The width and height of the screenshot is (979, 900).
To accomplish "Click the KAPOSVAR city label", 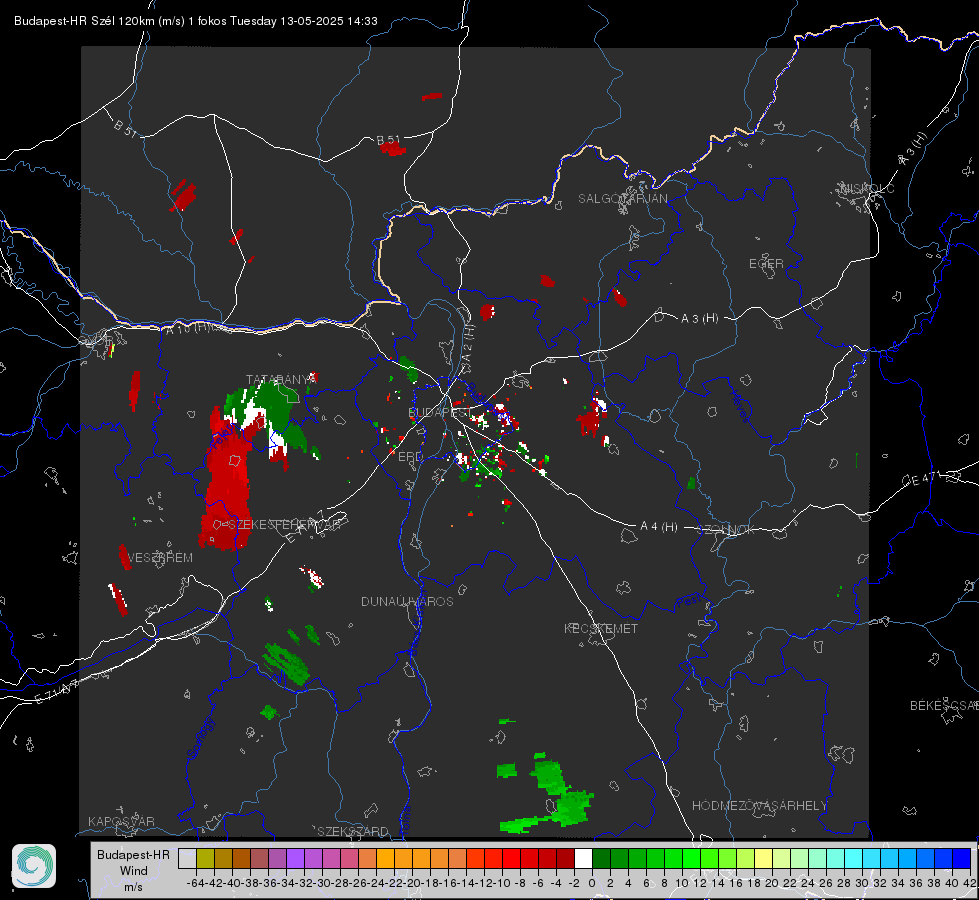I will pyautogui.click(x=121, y=821).
